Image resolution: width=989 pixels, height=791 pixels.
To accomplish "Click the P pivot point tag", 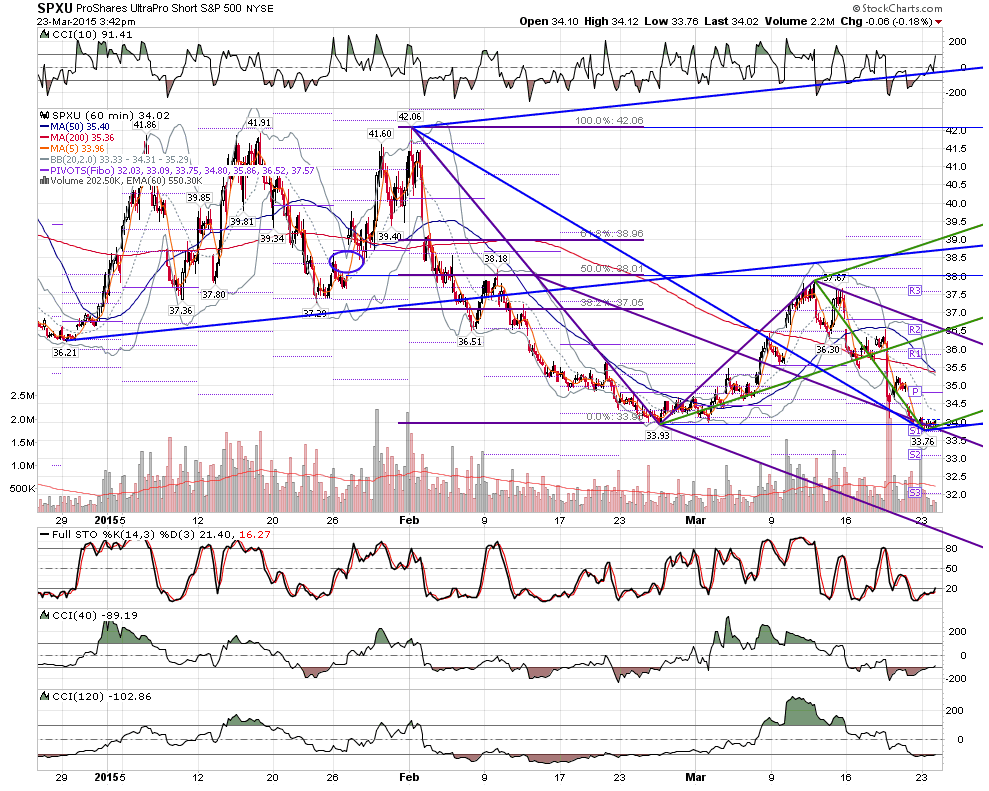I will (915, 392).
